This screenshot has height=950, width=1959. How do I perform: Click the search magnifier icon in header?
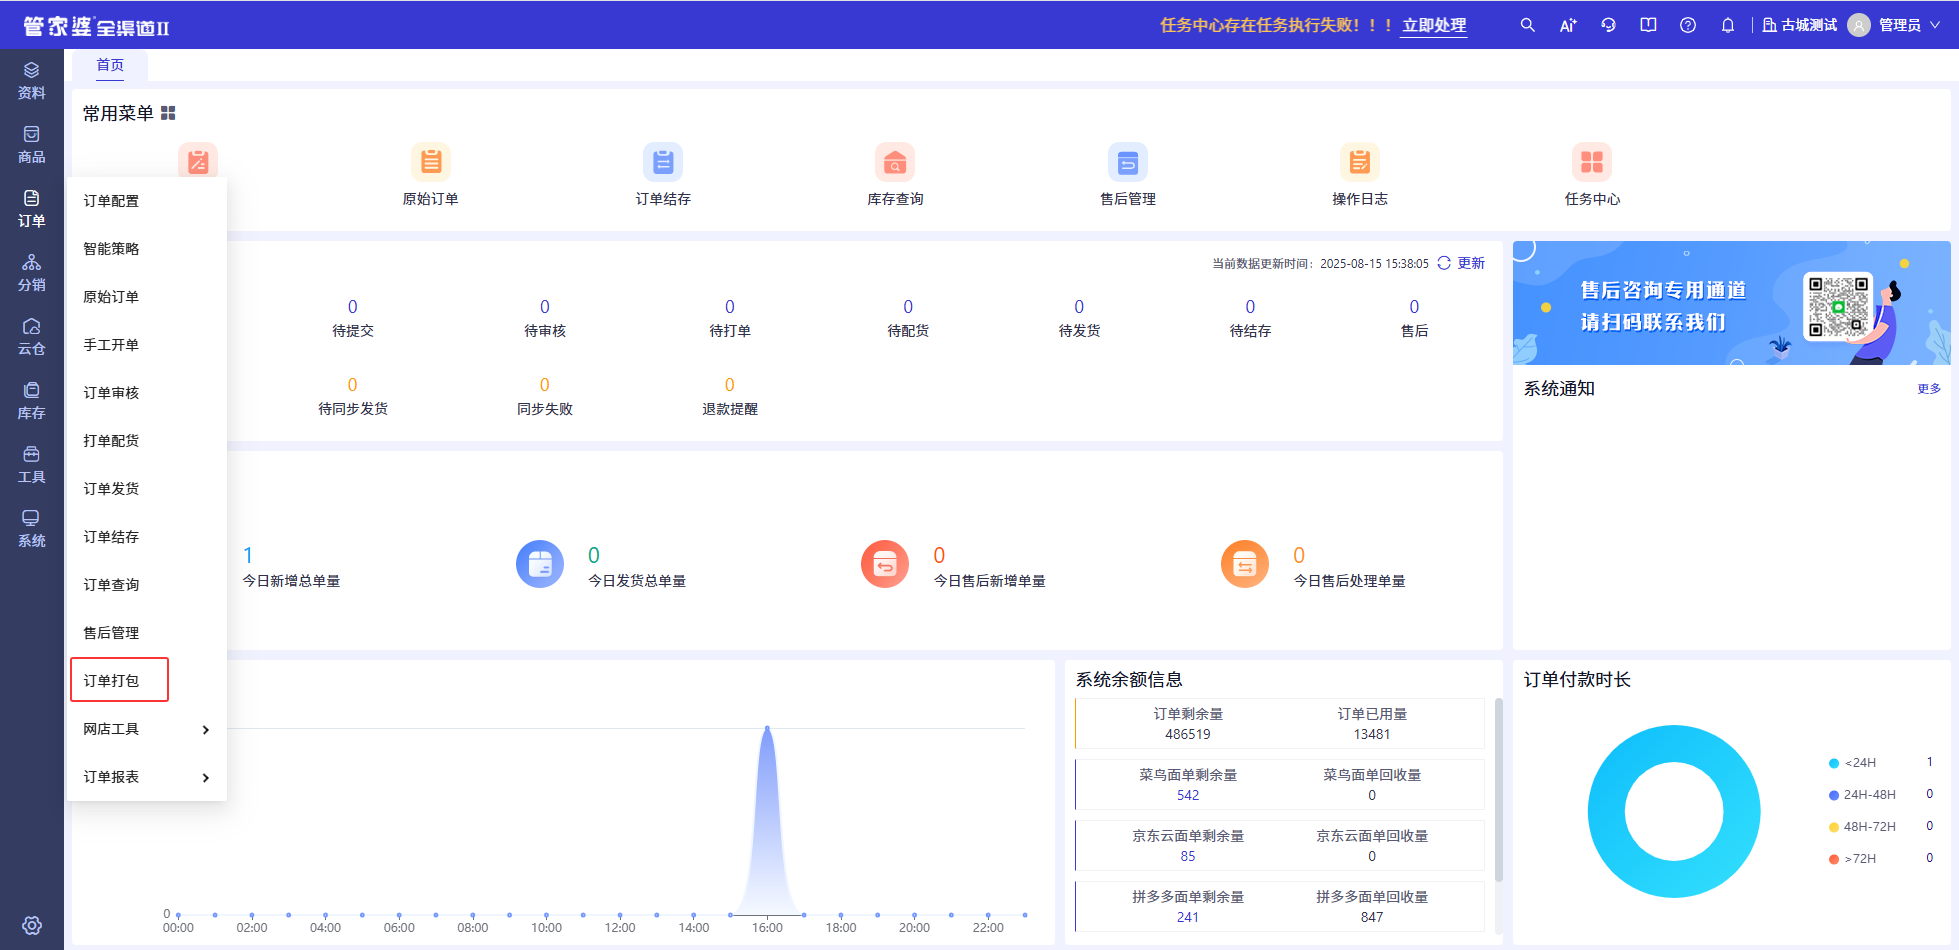click(1527, 25)
